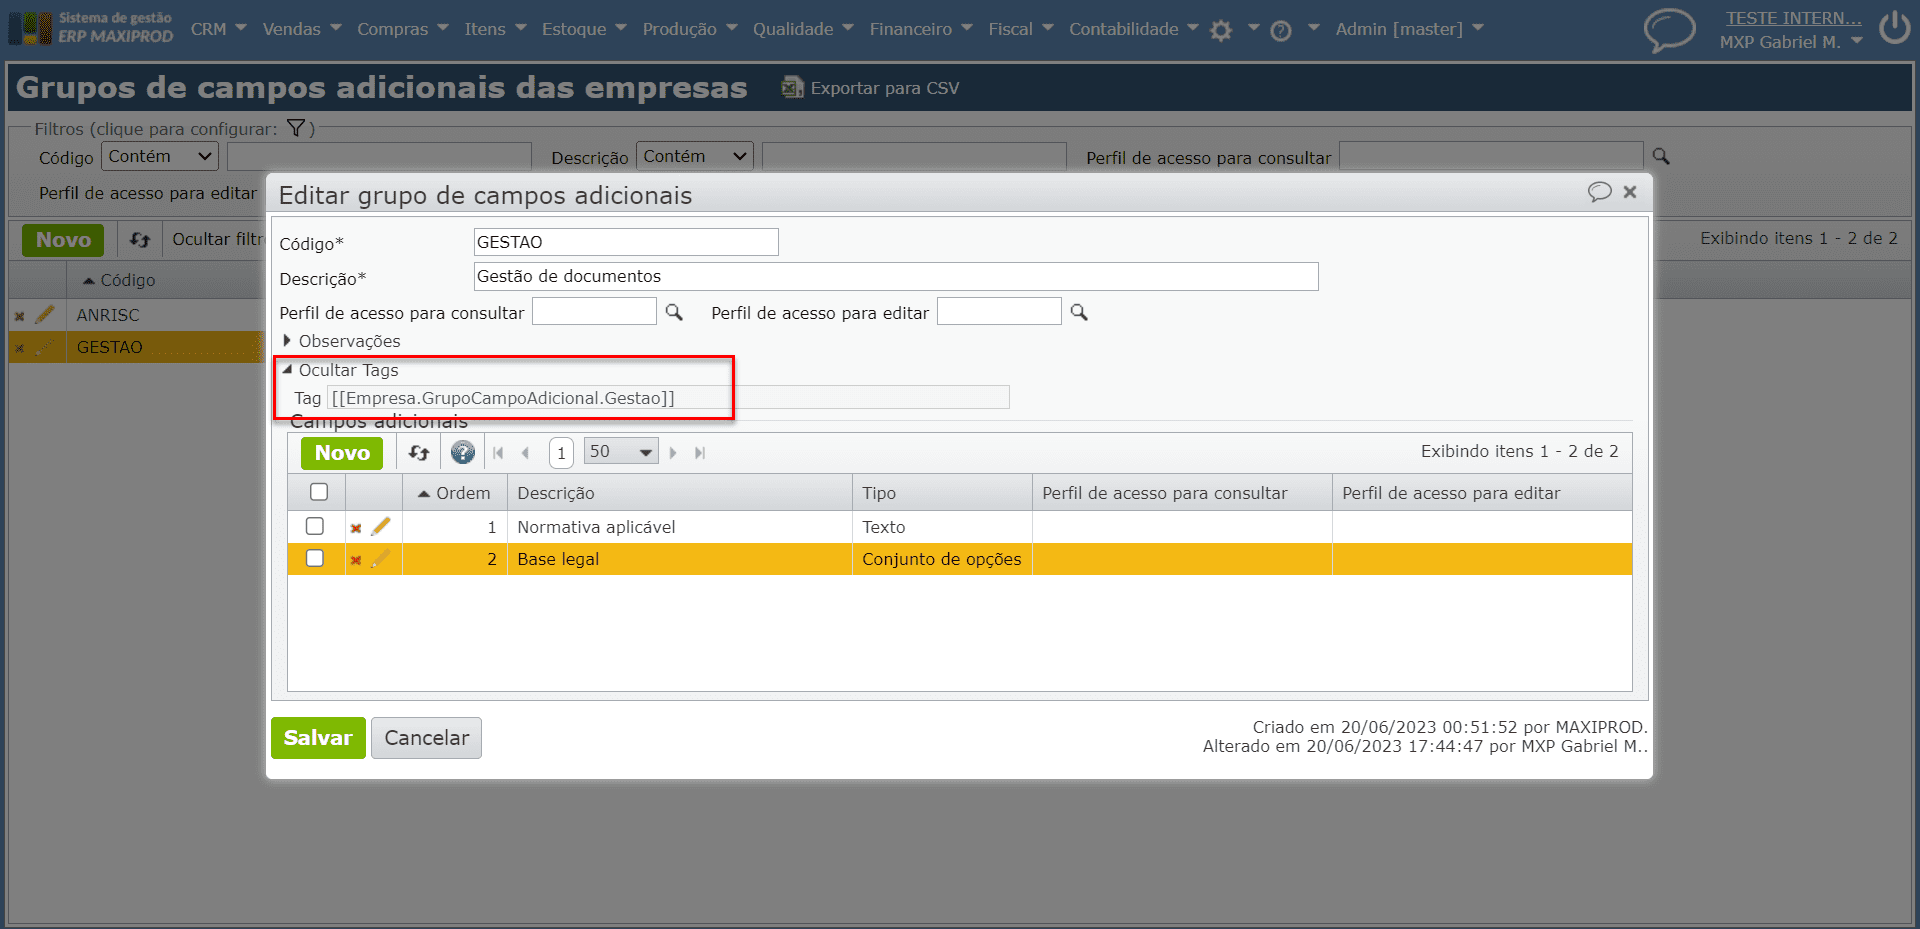The image size is (1920, 929).
Task: Refresh the Campos adicionais grid
Action: coord(419,453)
